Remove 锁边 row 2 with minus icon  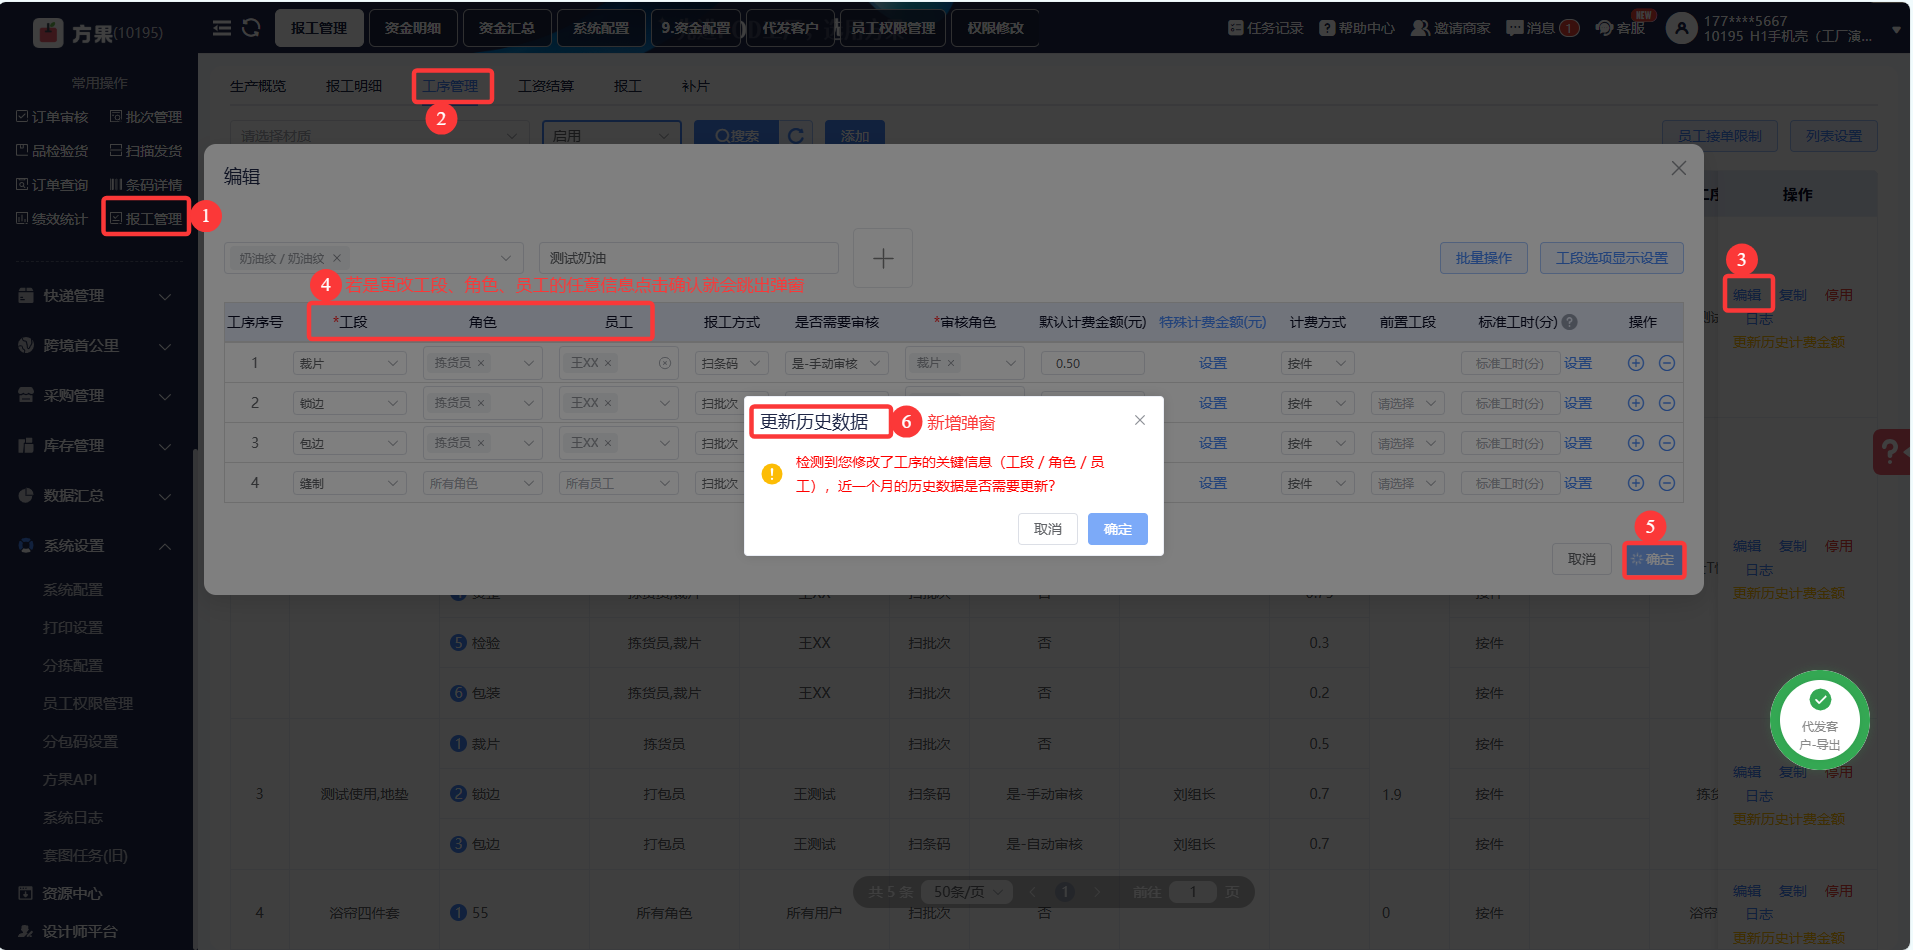(x=1667, y=403)
